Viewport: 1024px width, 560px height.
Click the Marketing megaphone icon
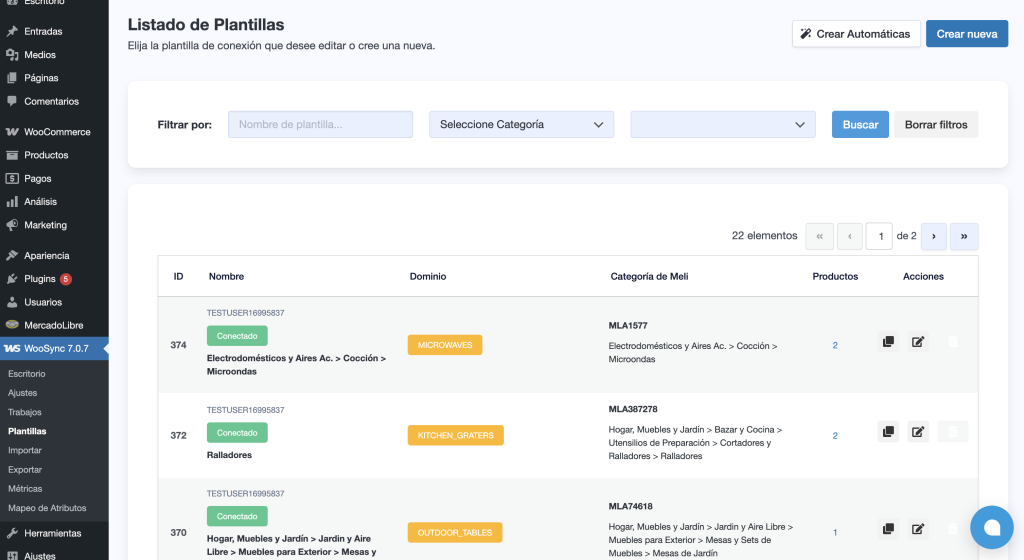[12, 225]
